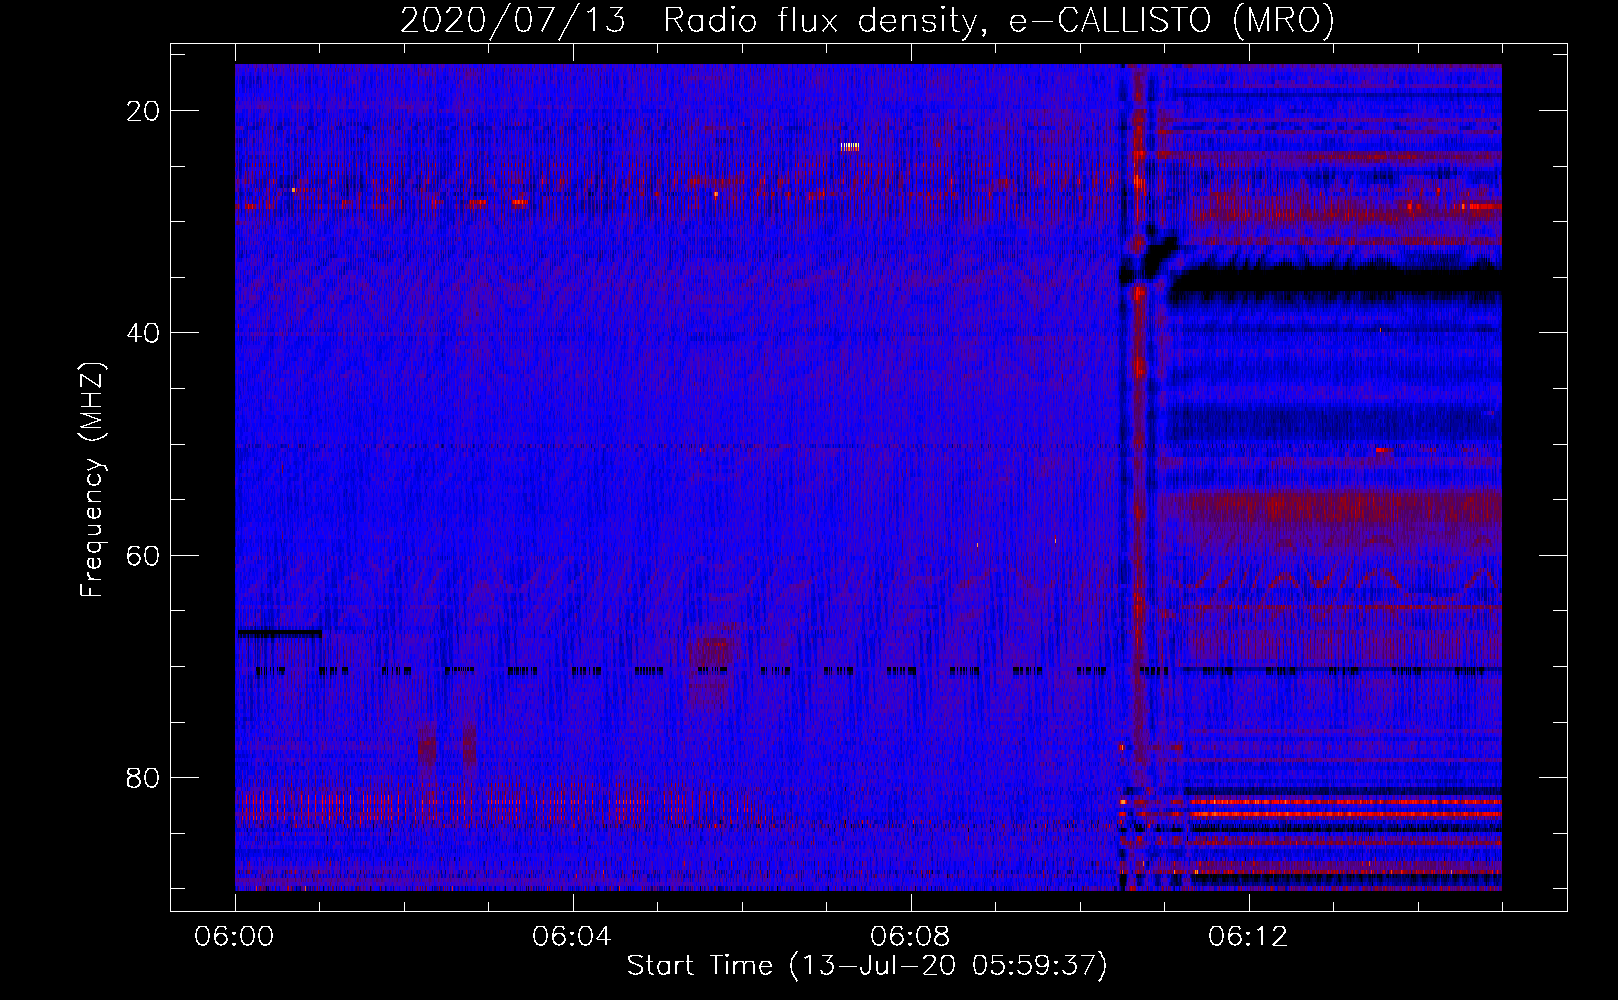Click the small white burst near 23 MHz
1618x1000 pixels.
click(x=850, y=147)
